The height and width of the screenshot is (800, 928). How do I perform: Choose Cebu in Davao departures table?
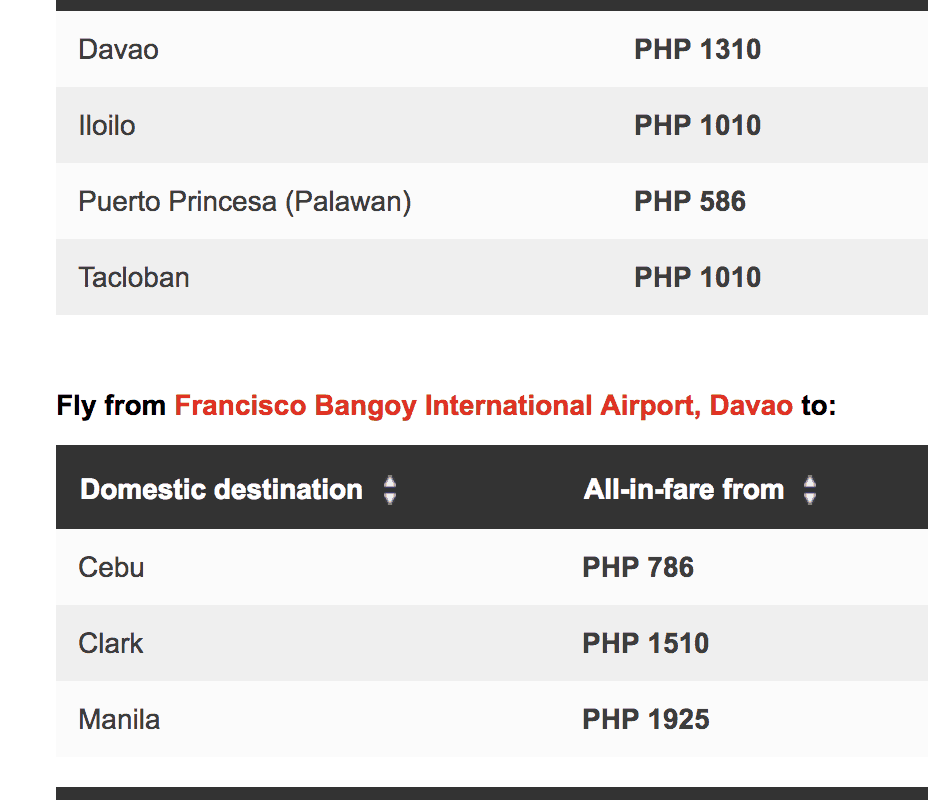coord(112,568)
